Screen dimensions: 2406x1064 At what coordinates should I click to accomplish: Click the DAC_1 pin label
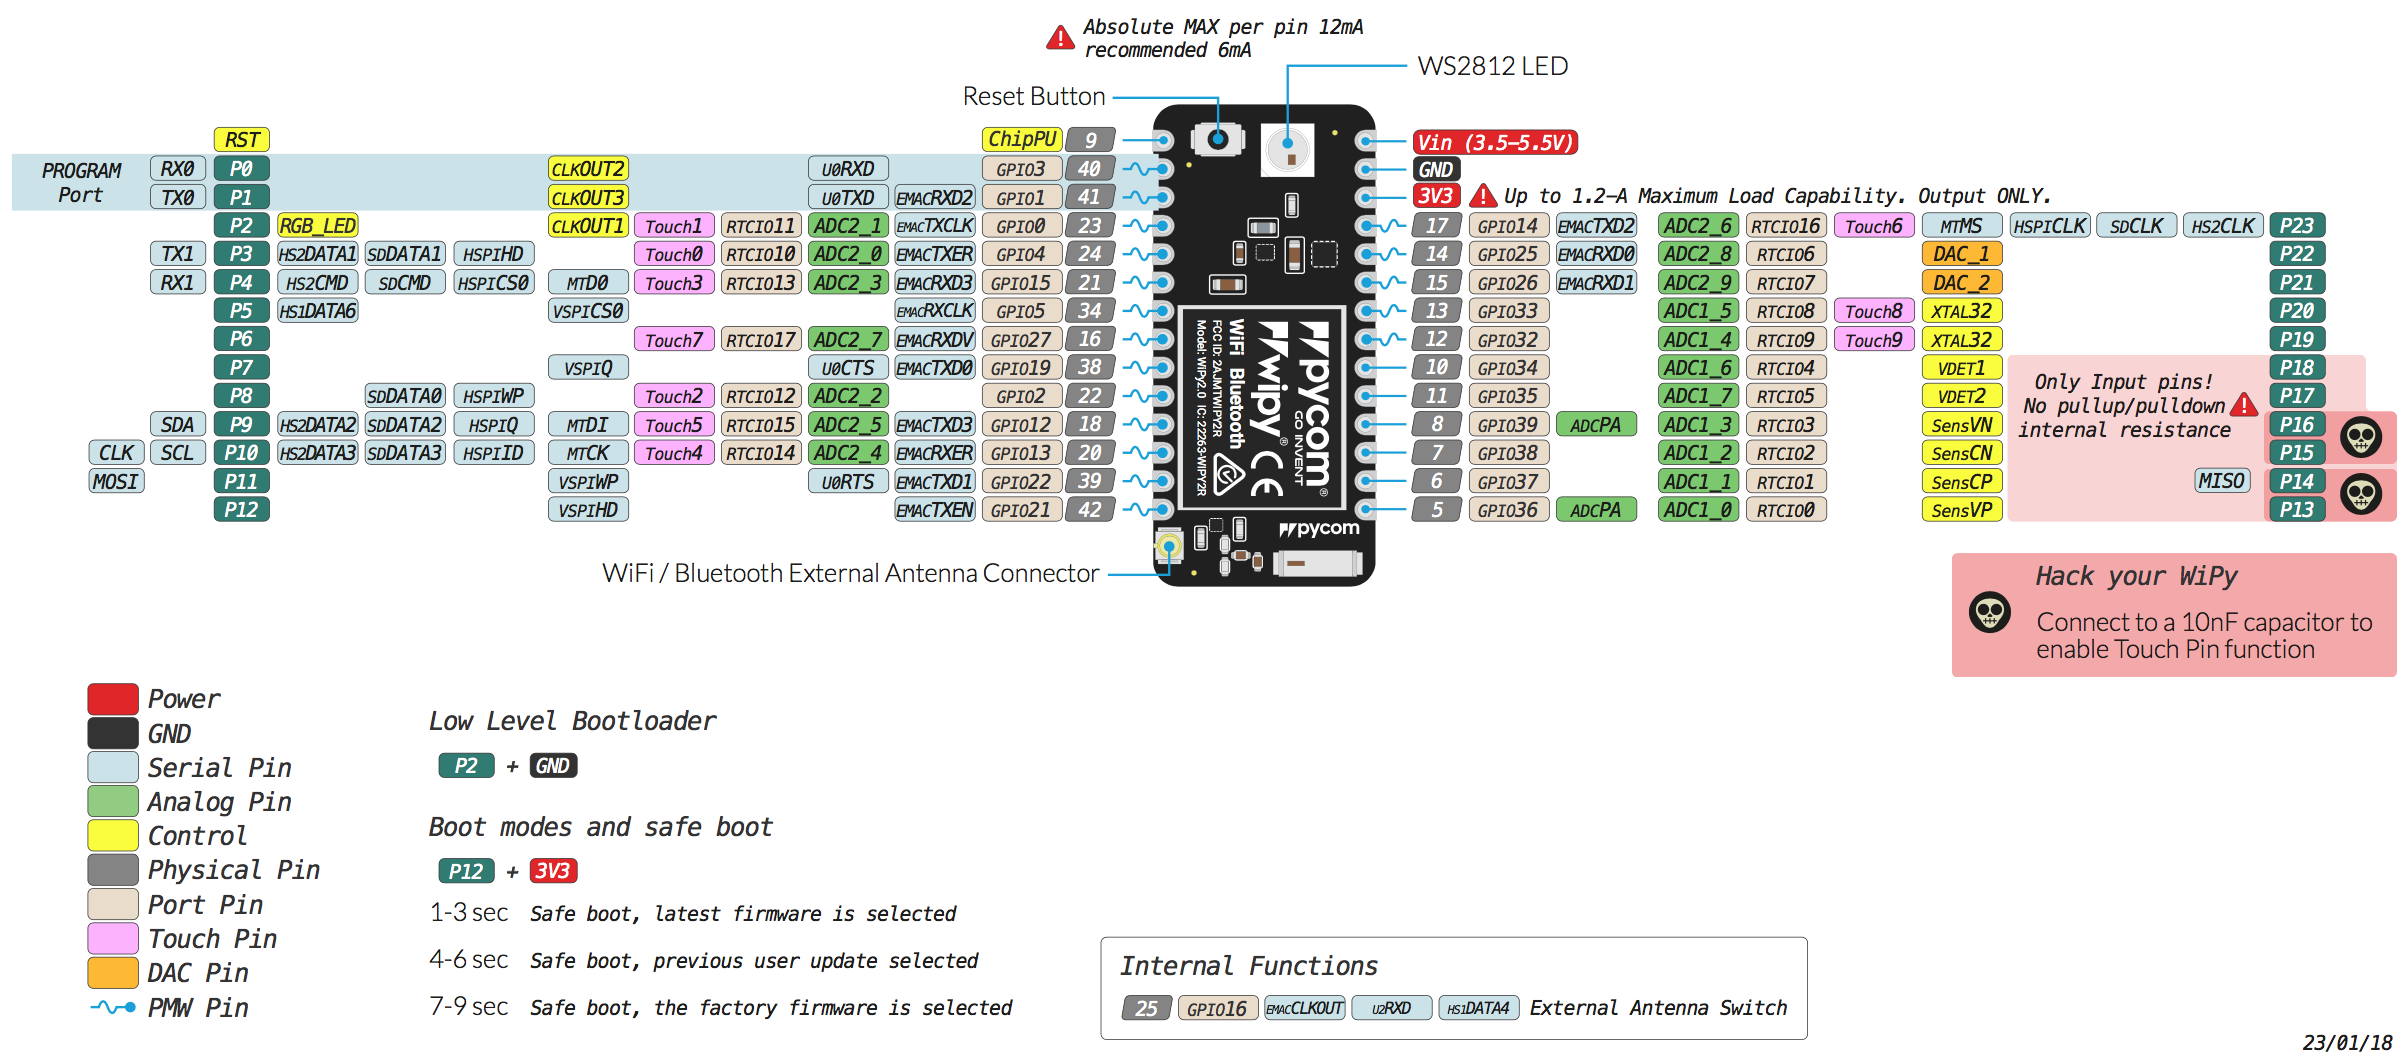point(1961,254)
